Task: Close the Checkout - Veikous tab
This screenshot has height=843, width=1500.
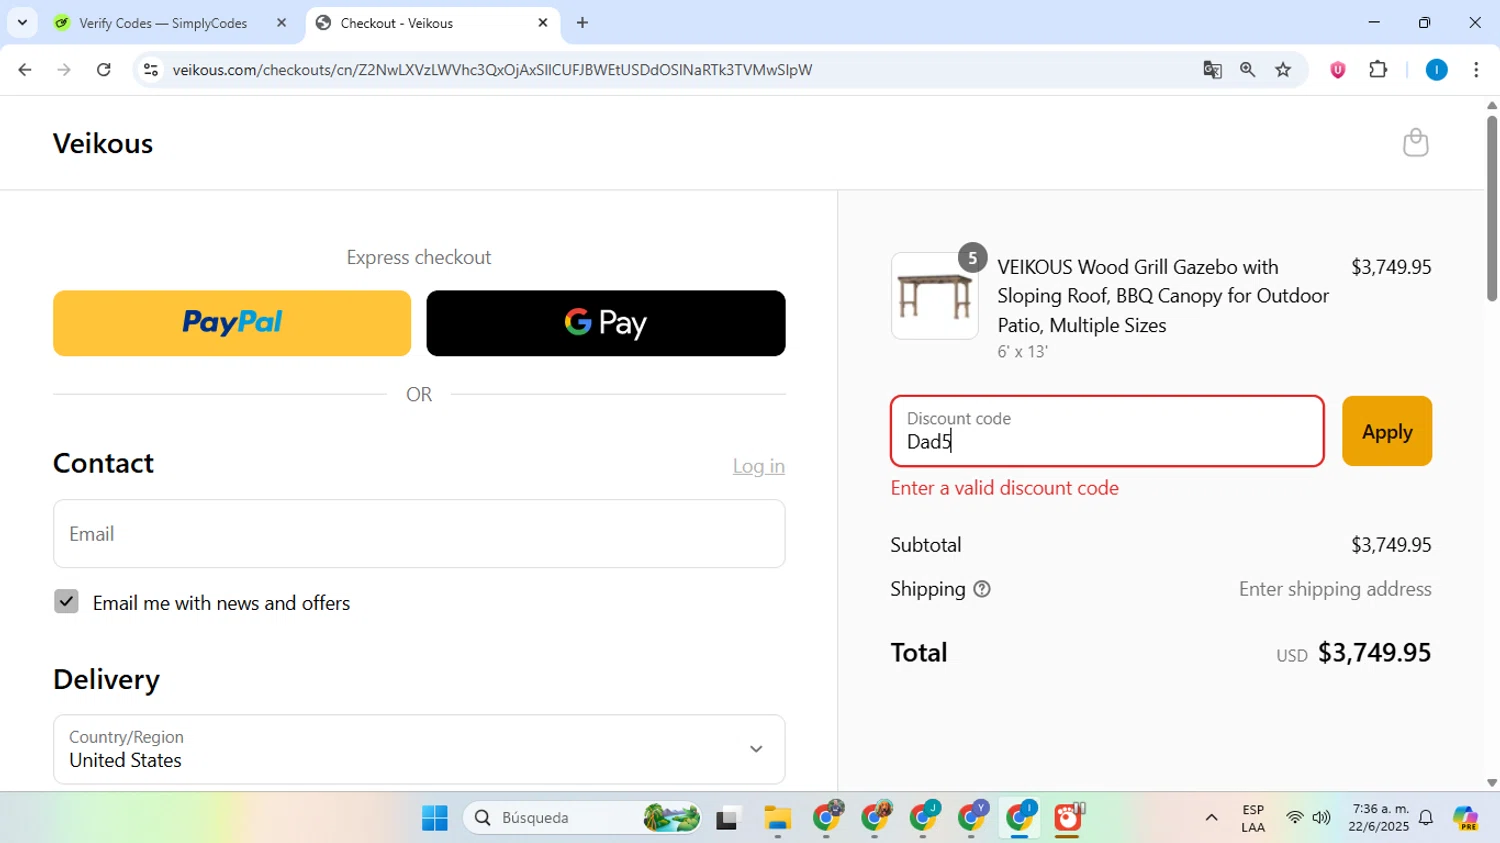Action: tap(543, 23)
